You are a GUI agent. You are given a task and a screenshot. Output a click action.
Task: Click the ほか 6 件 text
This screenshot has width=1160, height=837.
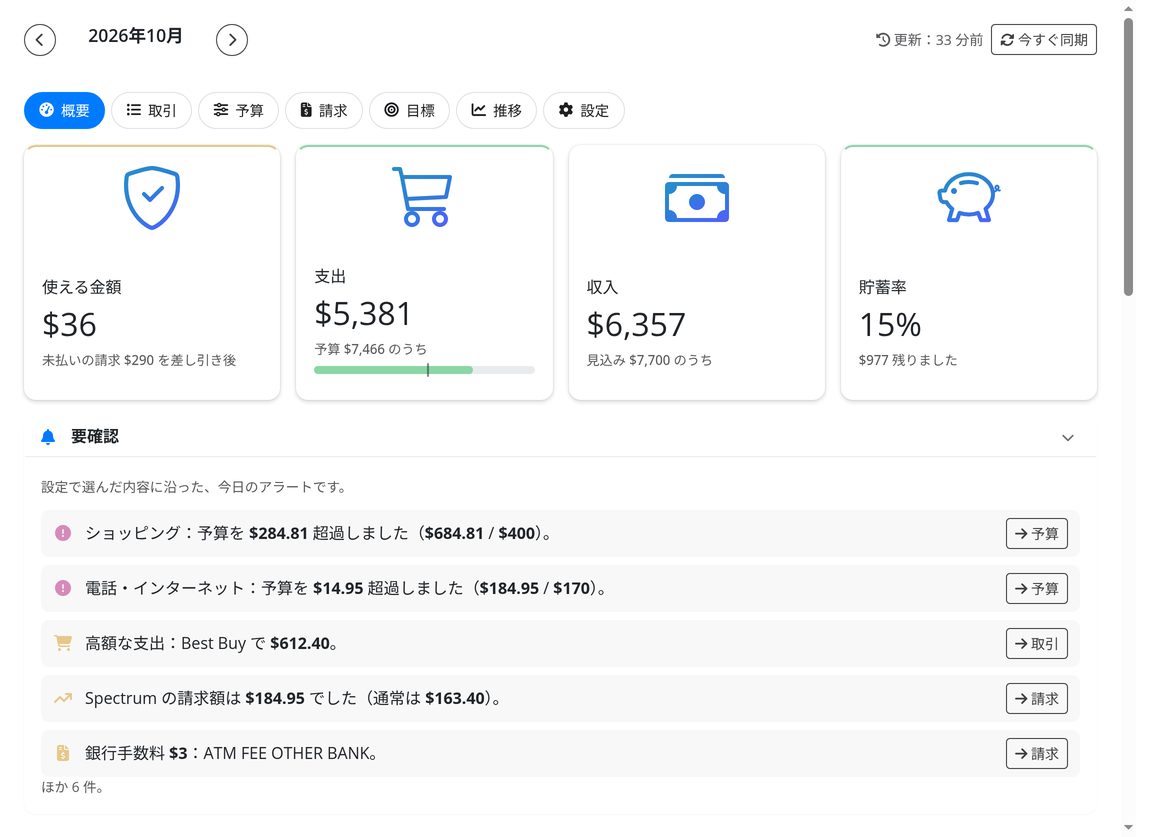point(72,787)
